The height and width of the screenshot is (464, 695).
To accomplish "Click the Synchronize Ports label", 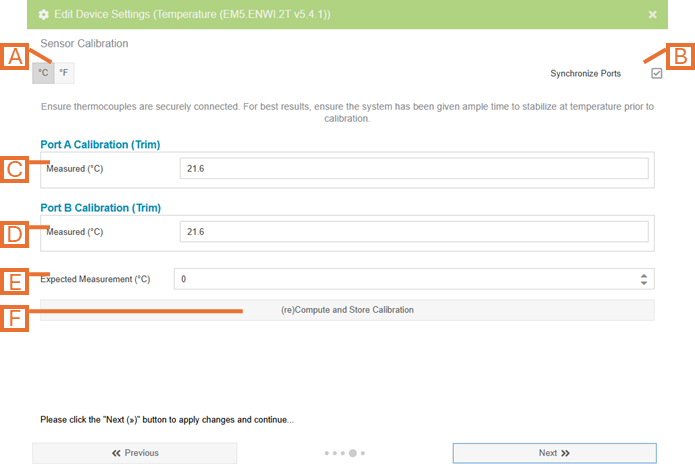I will coord(586,74).
